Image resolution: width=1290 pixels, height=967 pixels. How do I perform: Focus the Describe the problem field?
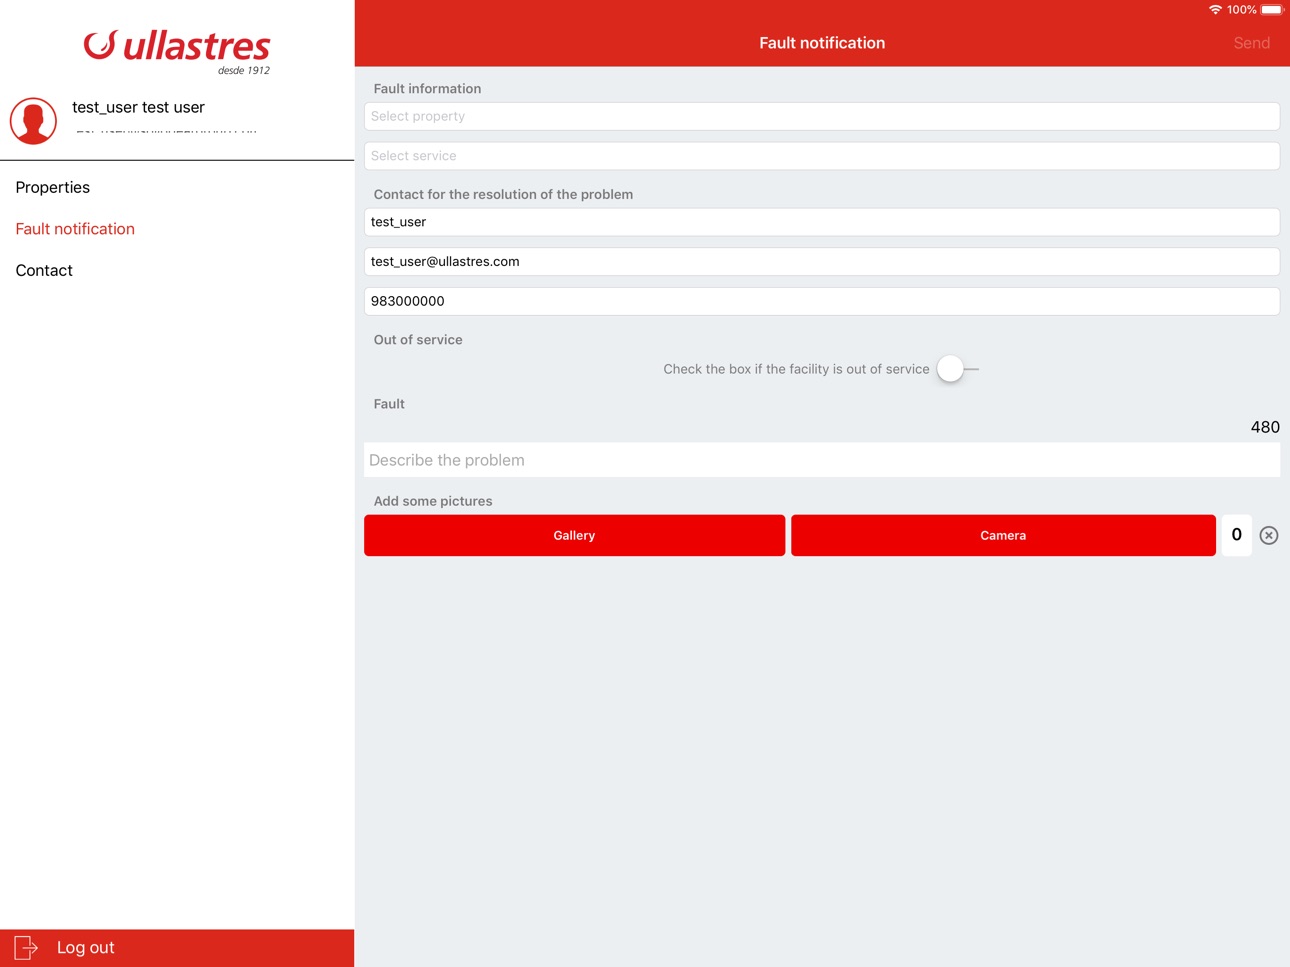[822, 460]
